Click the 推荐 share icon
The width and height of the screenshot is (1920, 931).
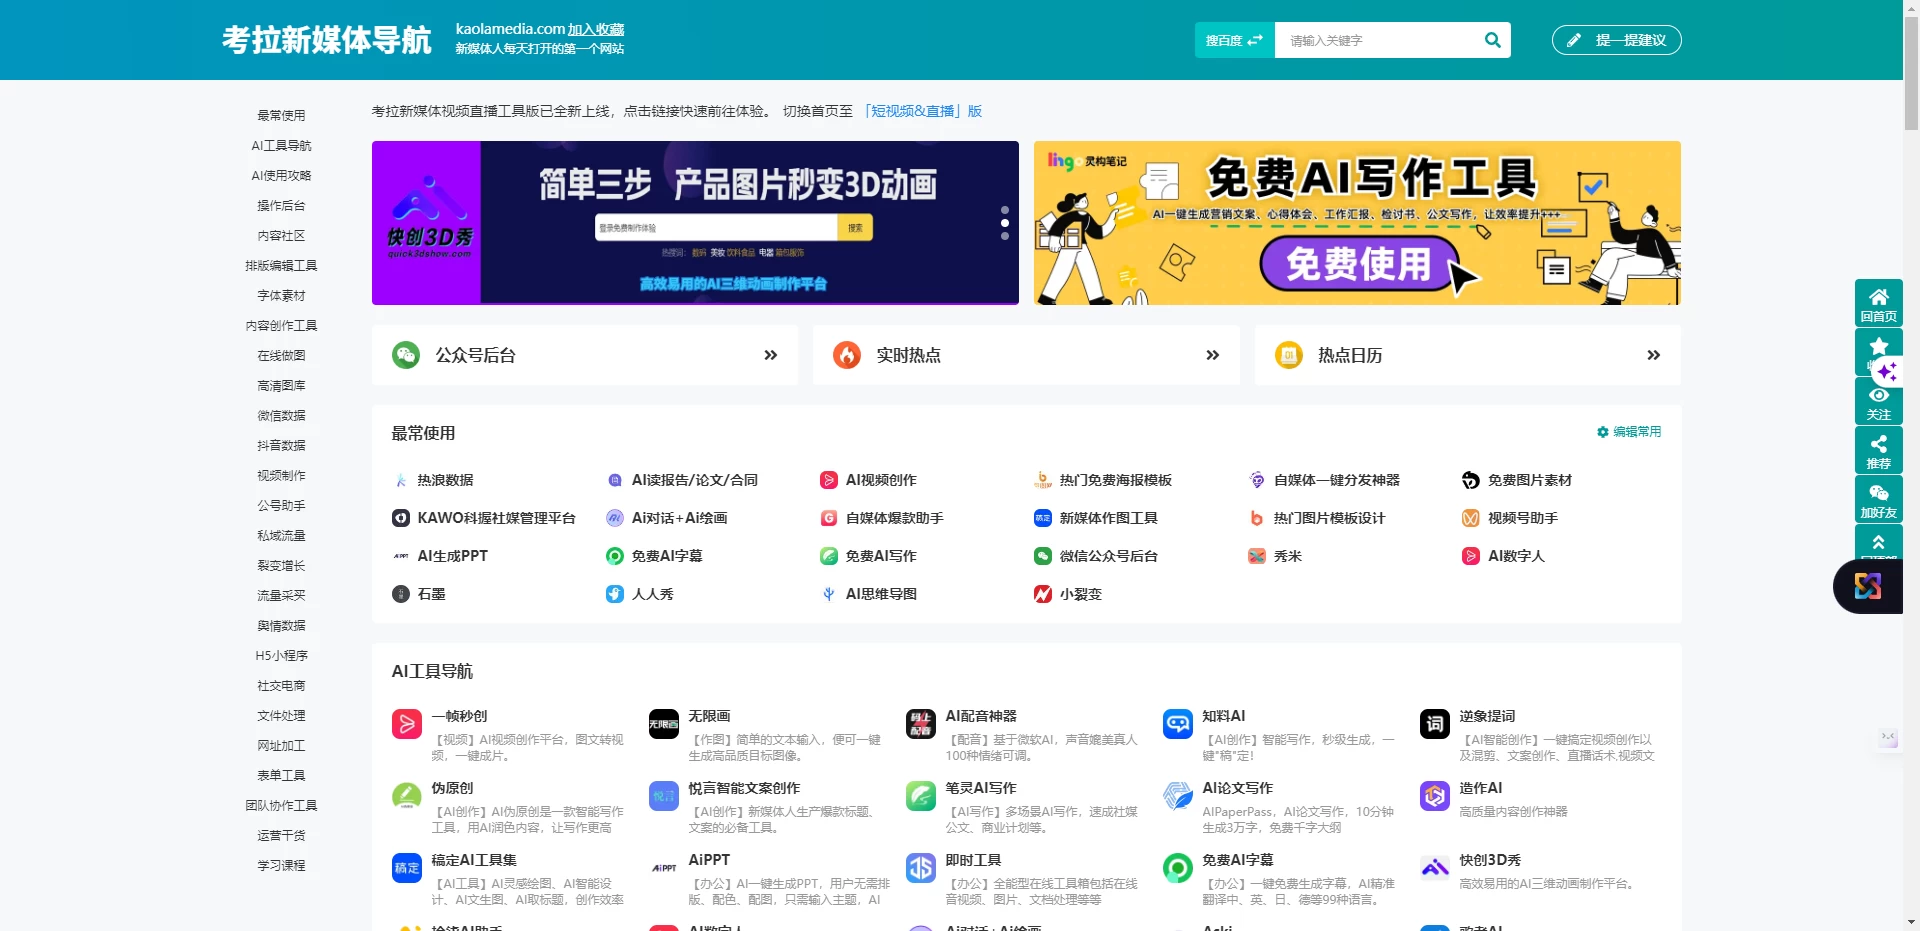[1879, 444]
